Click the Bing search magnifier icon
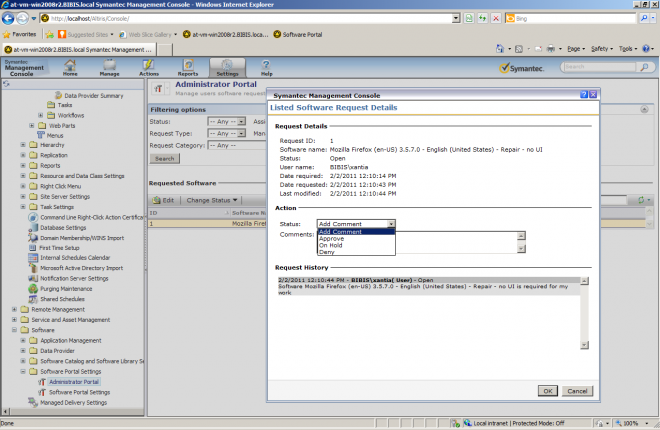The width and height of the screenshot is (660, 430). pos(644,19)
